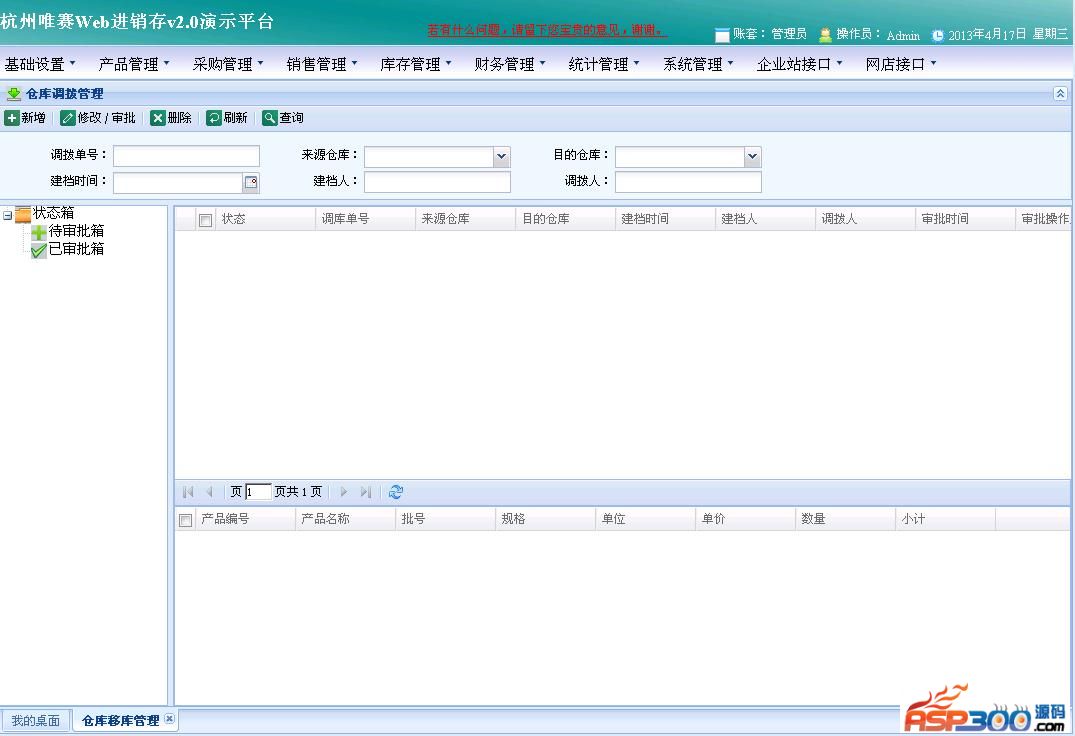Screen dimensions: 1075x736
Task: Click the 查询 search icon
Action: tap(270, 118)
